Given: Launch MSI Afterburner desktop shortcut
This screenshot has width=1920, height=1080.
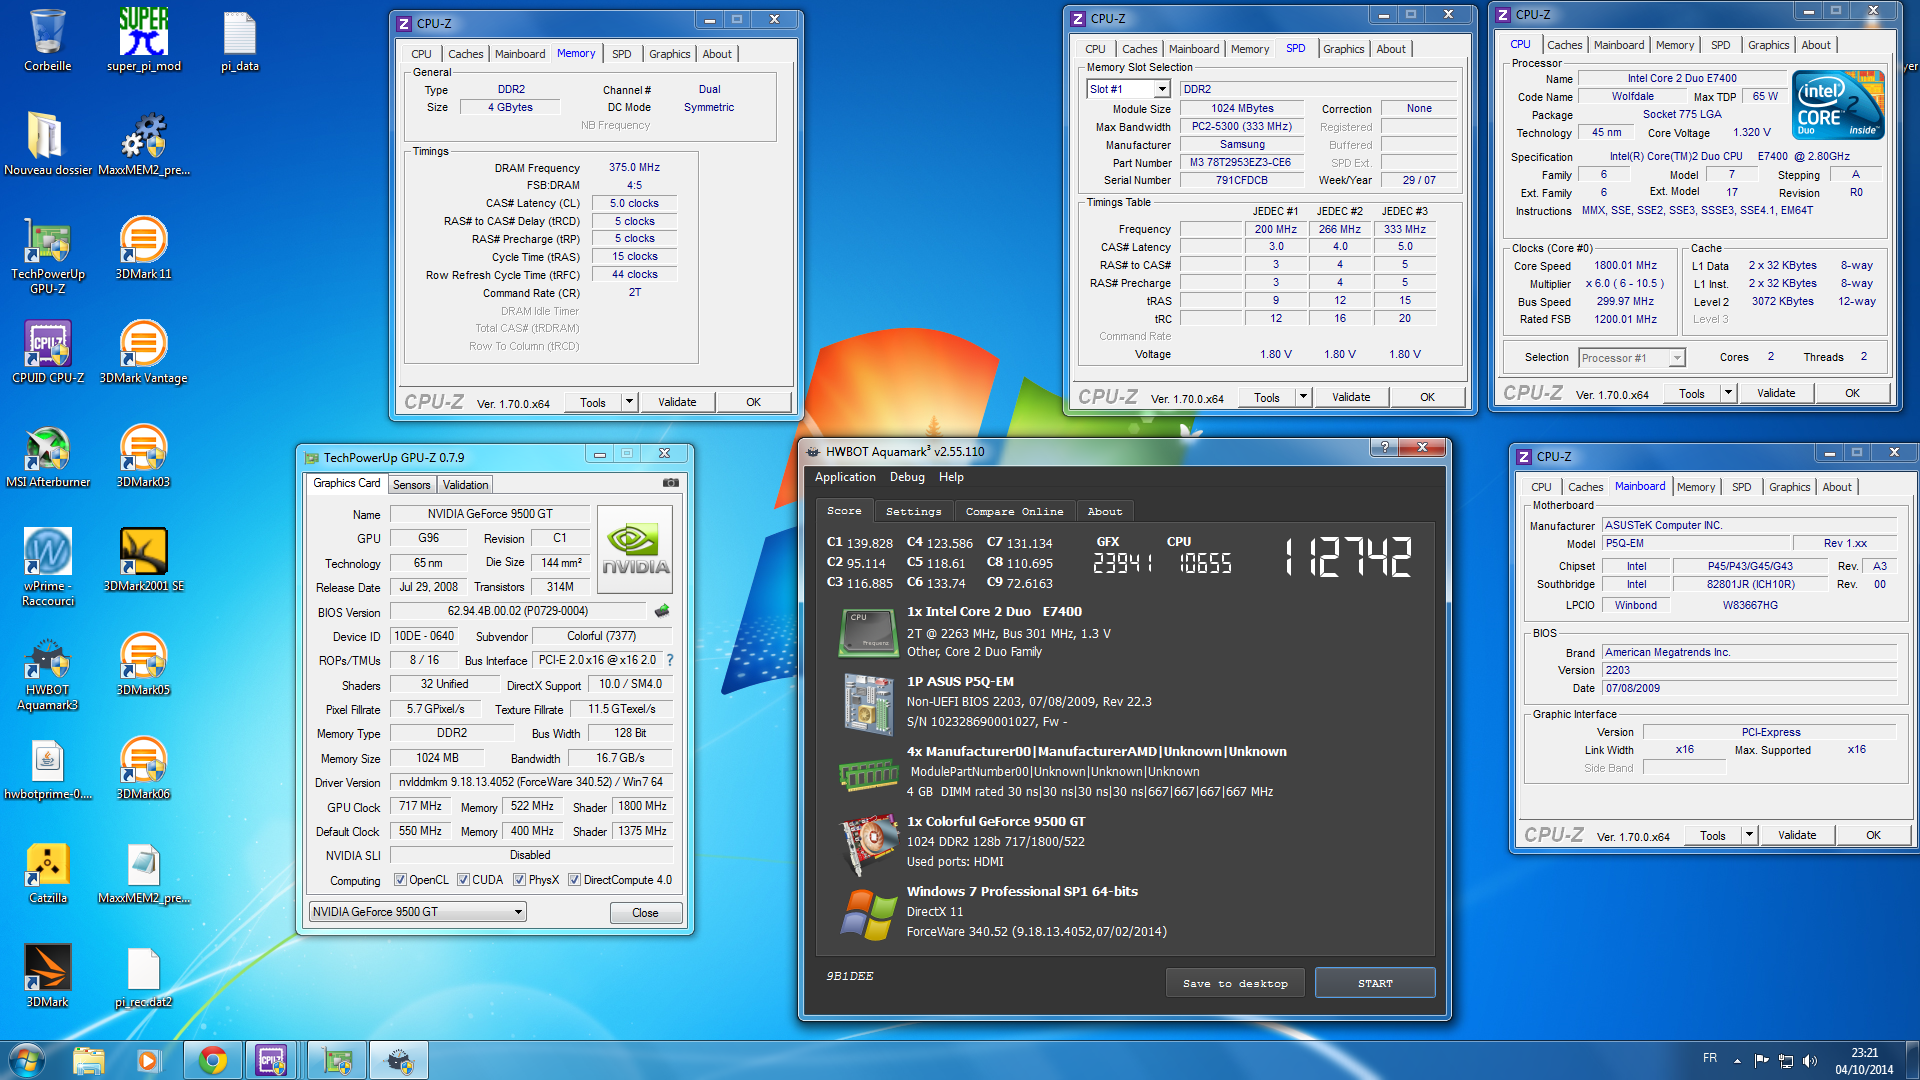Looking at the screenshot, I should coord(47,457).
